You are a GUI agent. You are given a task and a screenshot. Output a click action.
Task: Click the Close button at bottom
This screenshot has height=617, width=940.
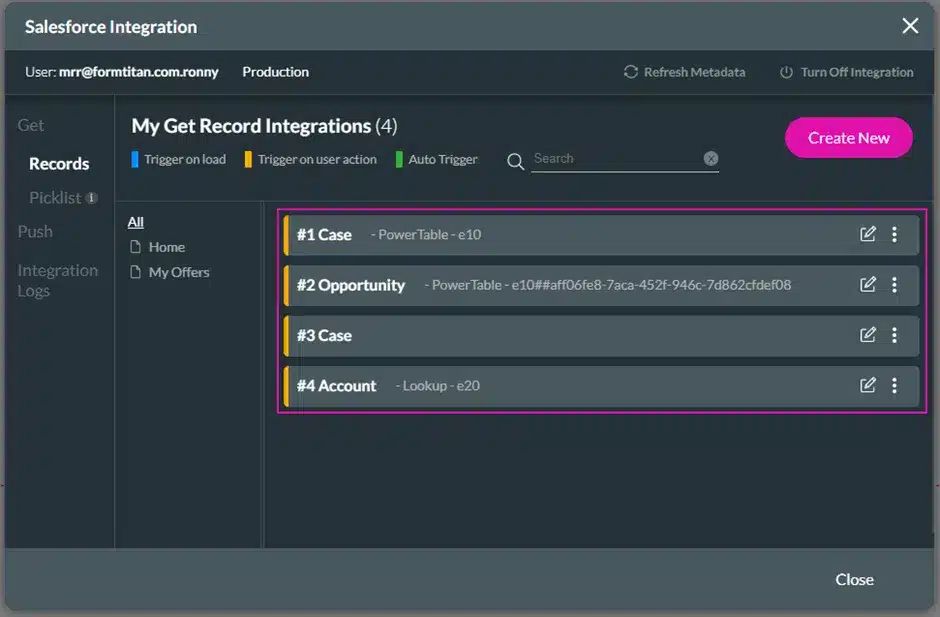854,580
